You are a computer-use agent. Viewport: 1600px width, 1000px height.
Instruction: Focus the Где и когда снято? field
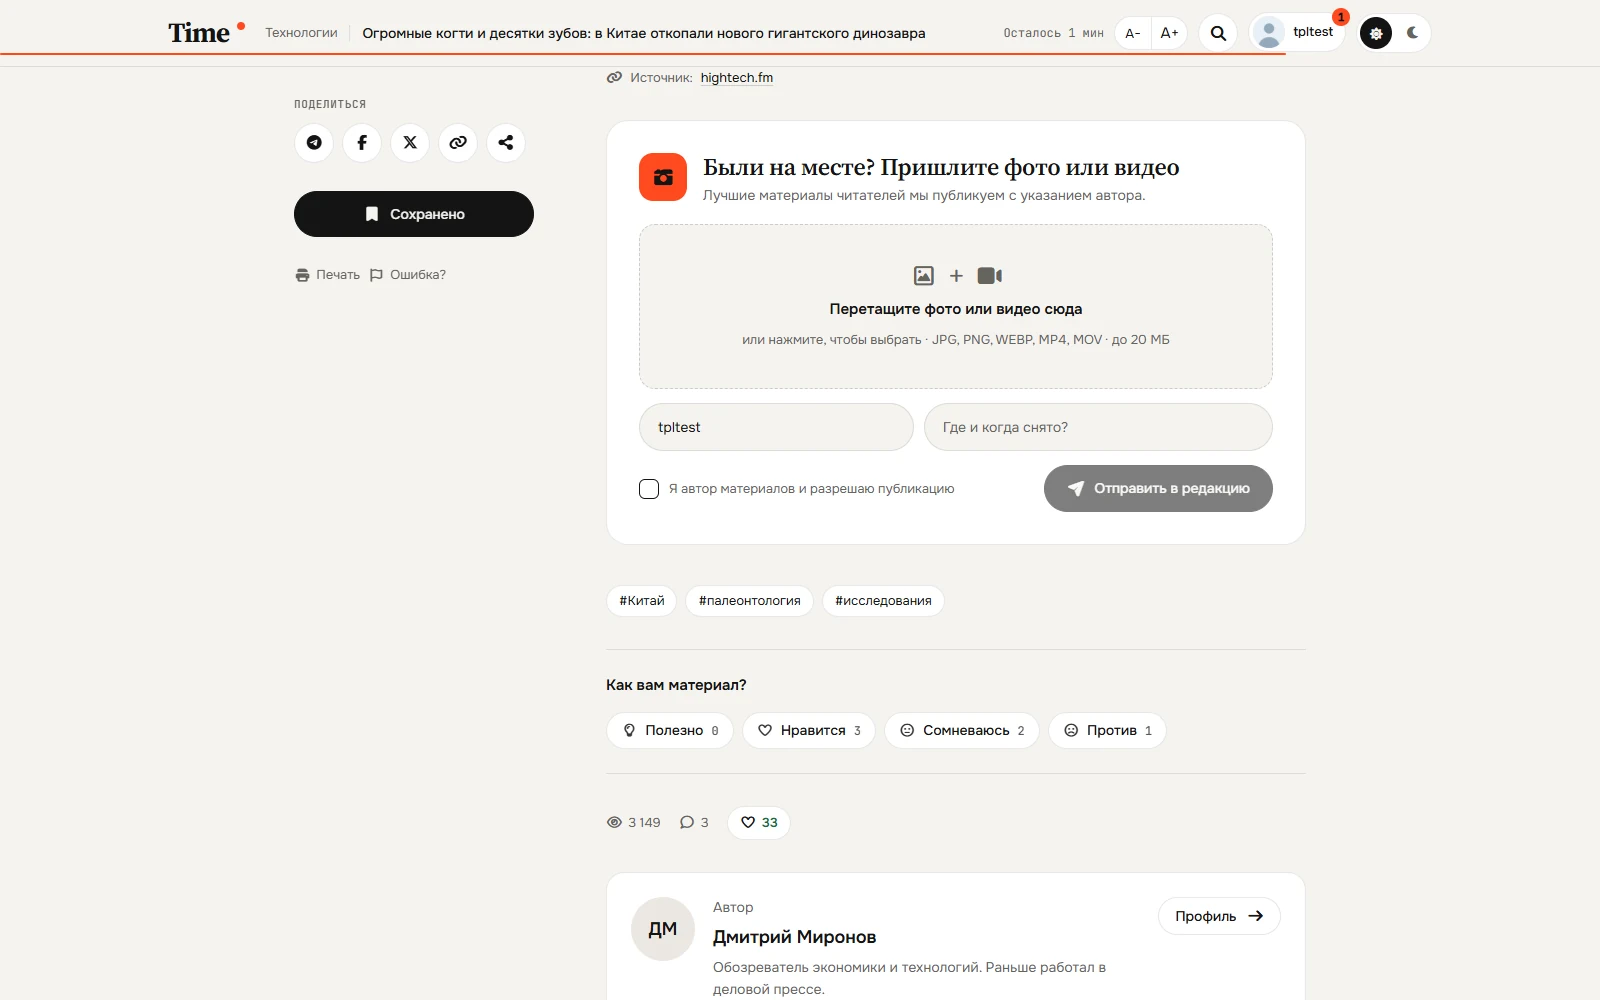point(1098,427)
